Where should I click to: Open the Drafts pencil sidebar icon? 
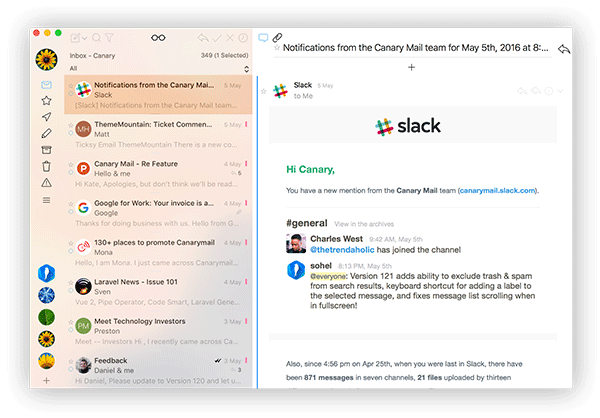coord(46,133)
